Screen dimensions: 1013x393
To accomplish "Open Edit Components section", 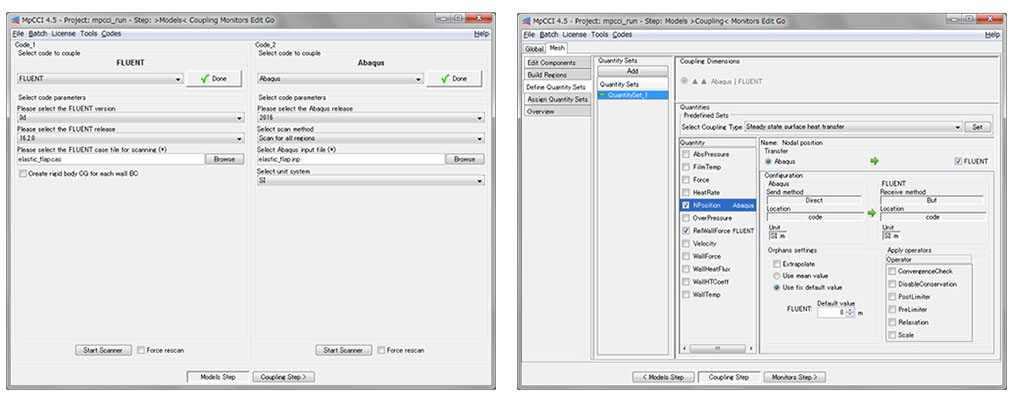I will click(x=558, y=63).
